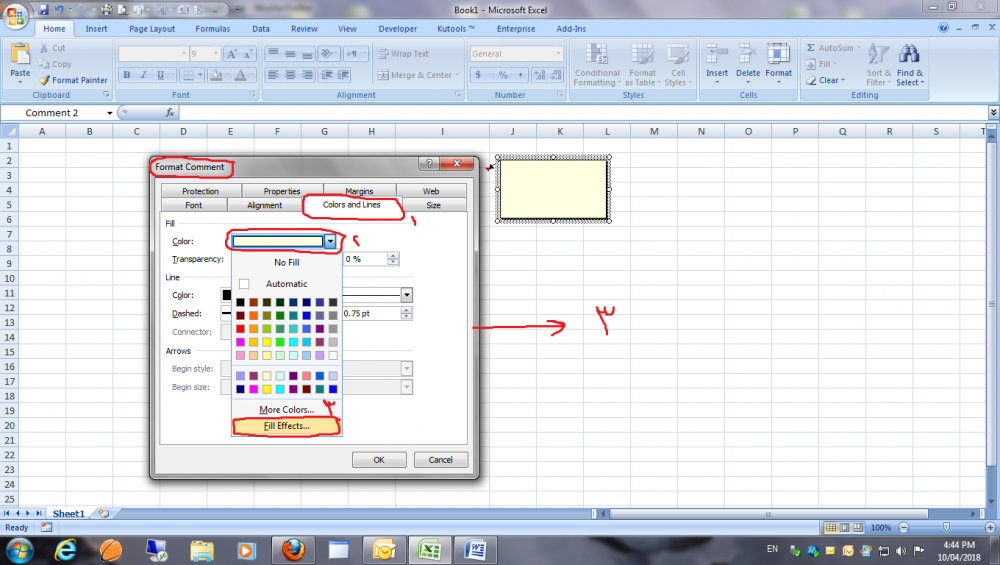Switch to the Properties tab in Format Comment
1000x565 pixels.
(x=282, y=191)
